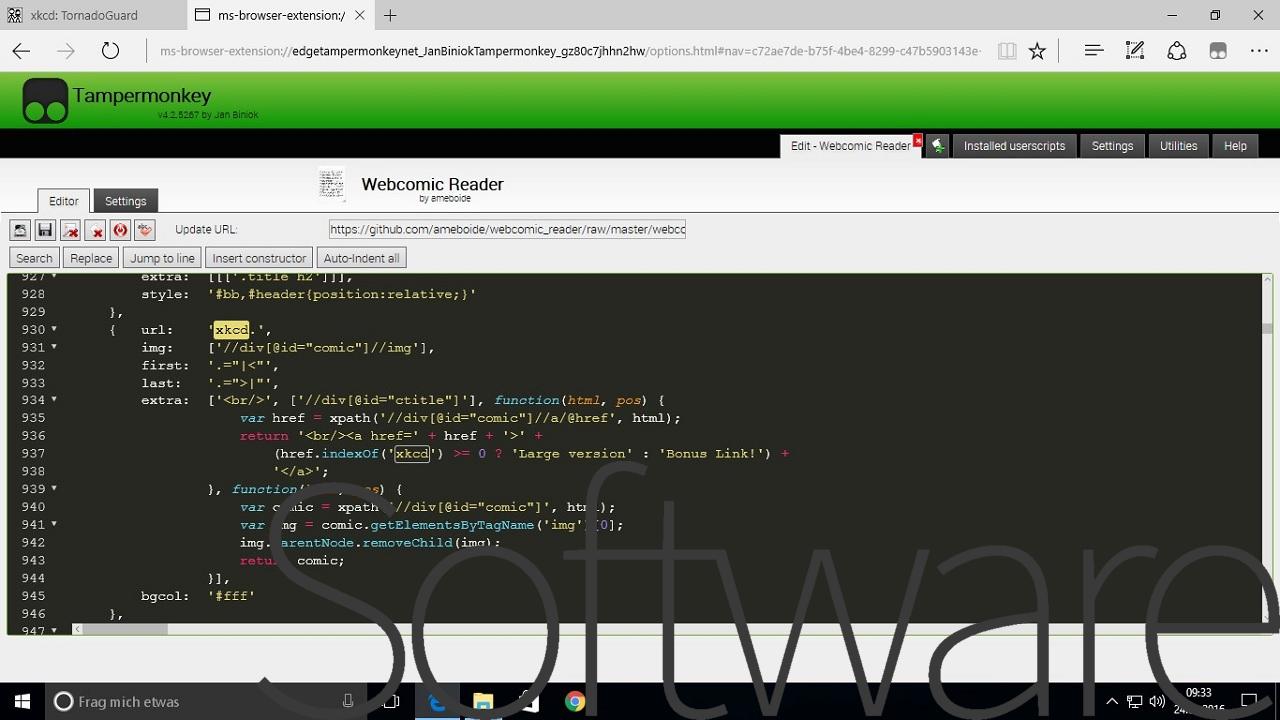Open the Windows Start menu

(22, 701)
